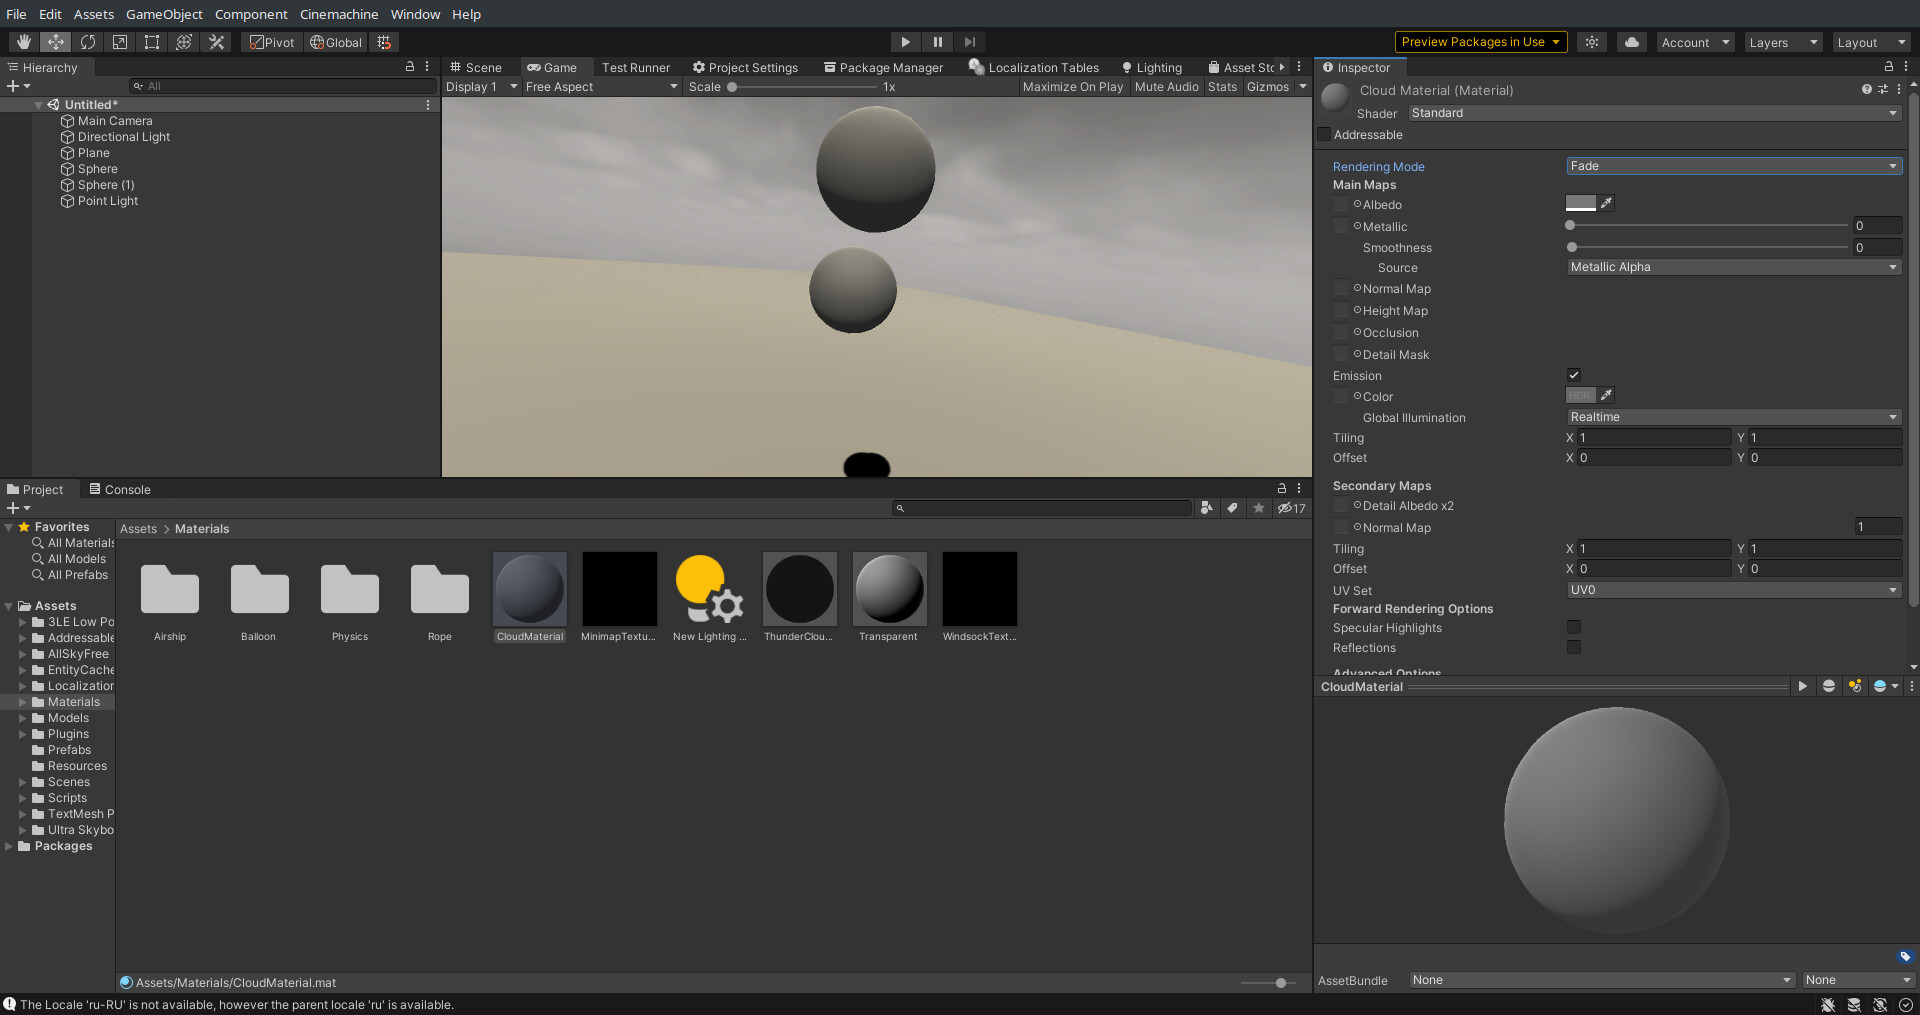Click the Unity cloud services icon
The height and width of the screenshot is (1015, 1920).
pyautogui.click(x=1630, y=42)
